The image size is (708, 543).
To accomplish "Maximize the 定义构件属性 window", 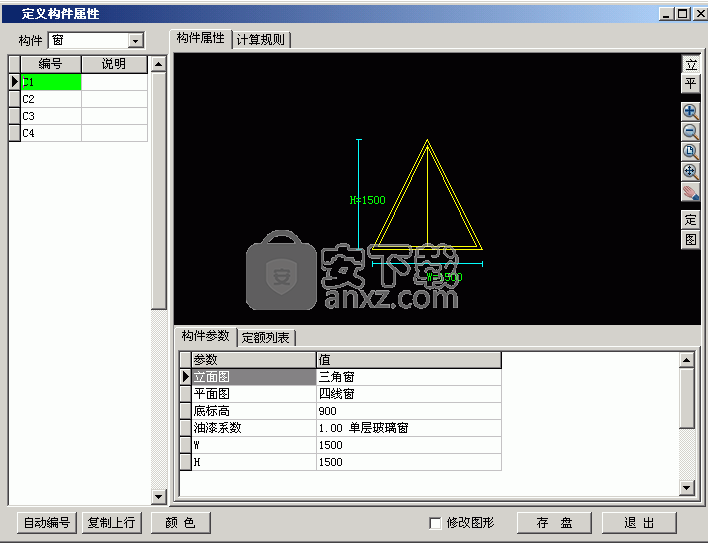I will tap(683, 14).
